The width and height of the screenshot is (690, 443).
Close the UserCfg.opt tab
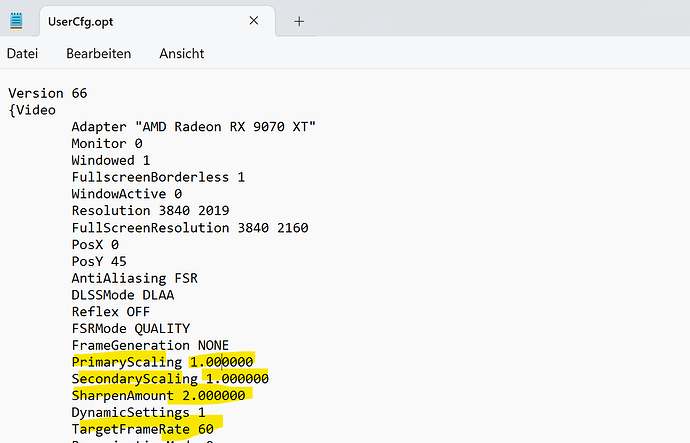[x=253, y=21]
